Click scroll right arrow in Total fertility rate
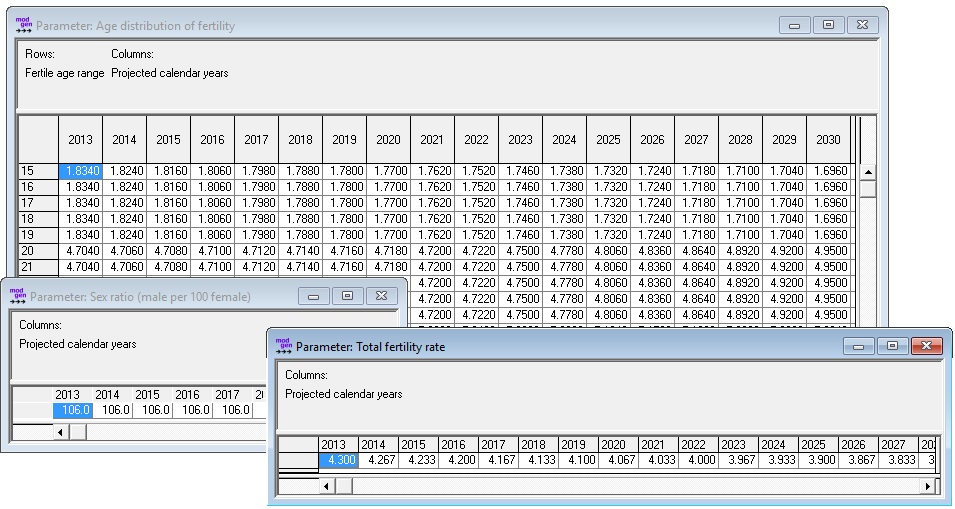 928,486
